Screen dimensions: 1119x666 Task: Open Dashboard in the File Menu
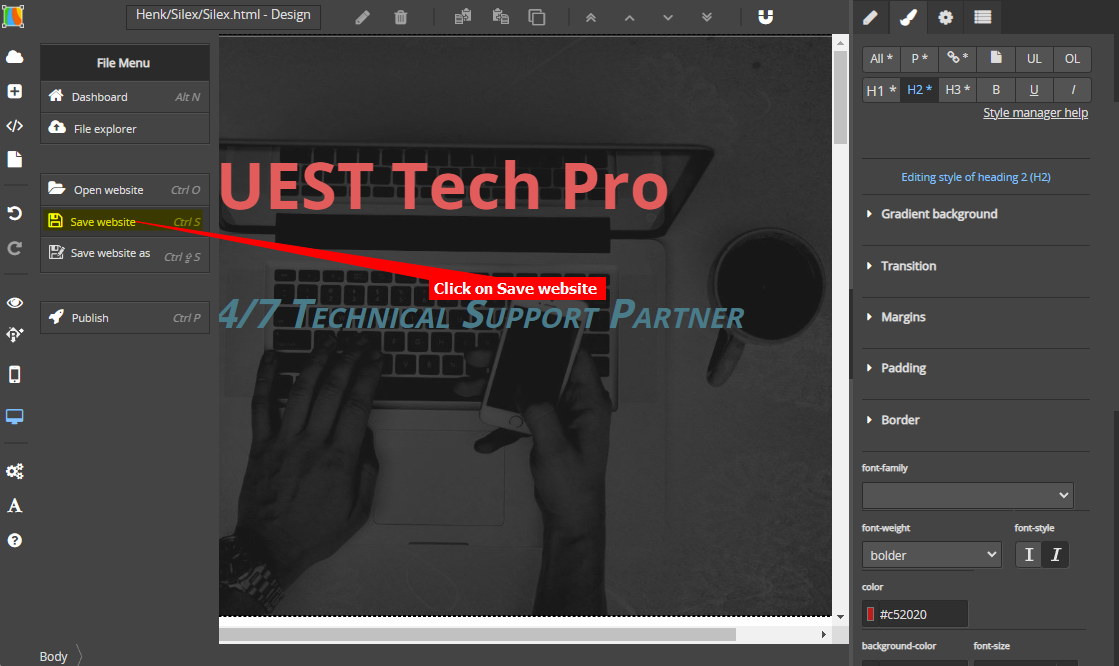pos(125,97)
